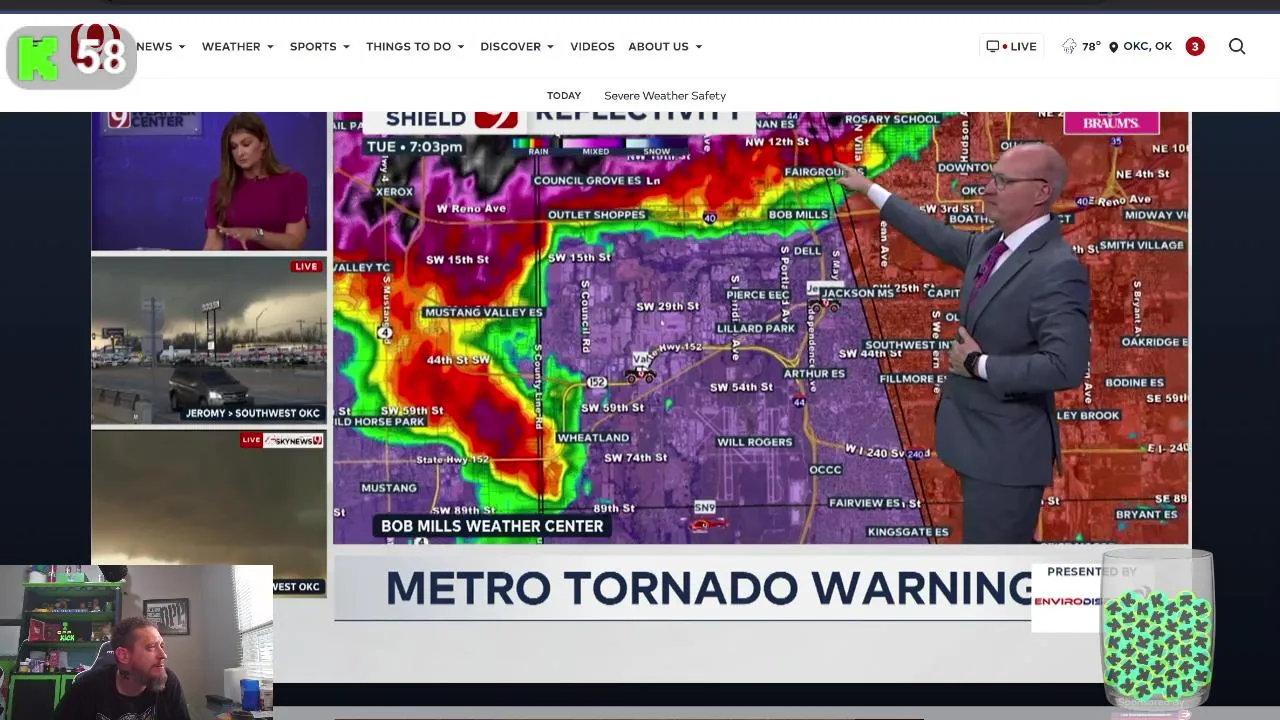Click the K 58 station logo
Image resolution: width=1280 pixels, height=720 pixels.
point(71,57)
